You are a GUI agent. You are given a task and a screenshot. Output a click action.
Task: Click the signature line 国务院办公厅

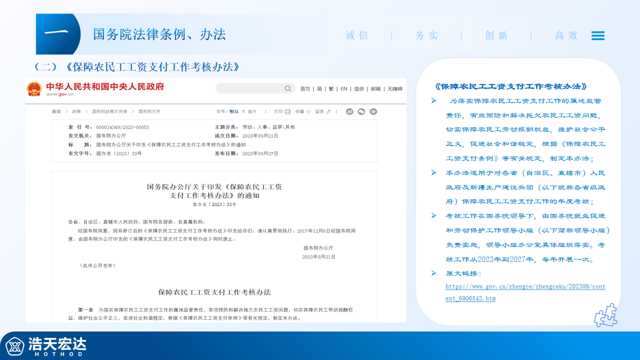point(318,248)
